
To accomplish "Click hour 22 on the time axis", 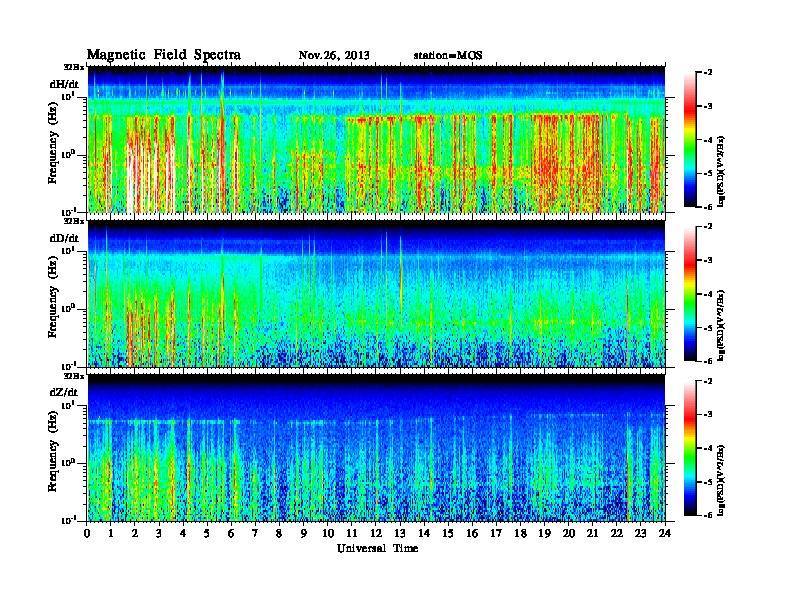I will point(617,533).
